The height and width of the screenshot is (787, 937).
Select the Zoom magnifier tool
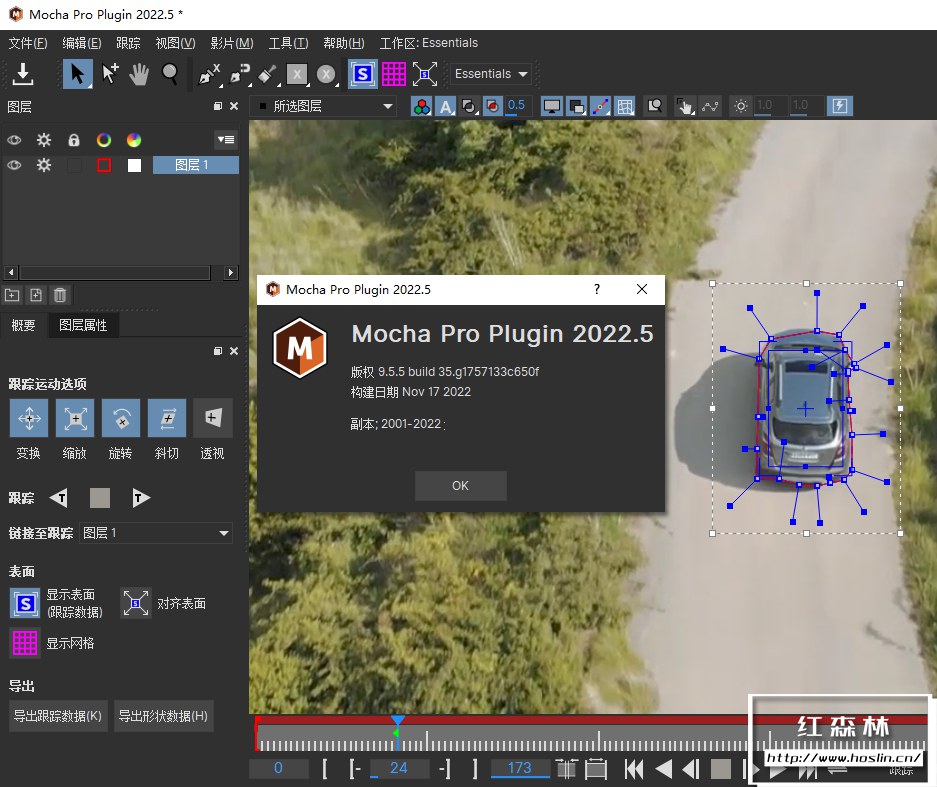pos(170,73)
